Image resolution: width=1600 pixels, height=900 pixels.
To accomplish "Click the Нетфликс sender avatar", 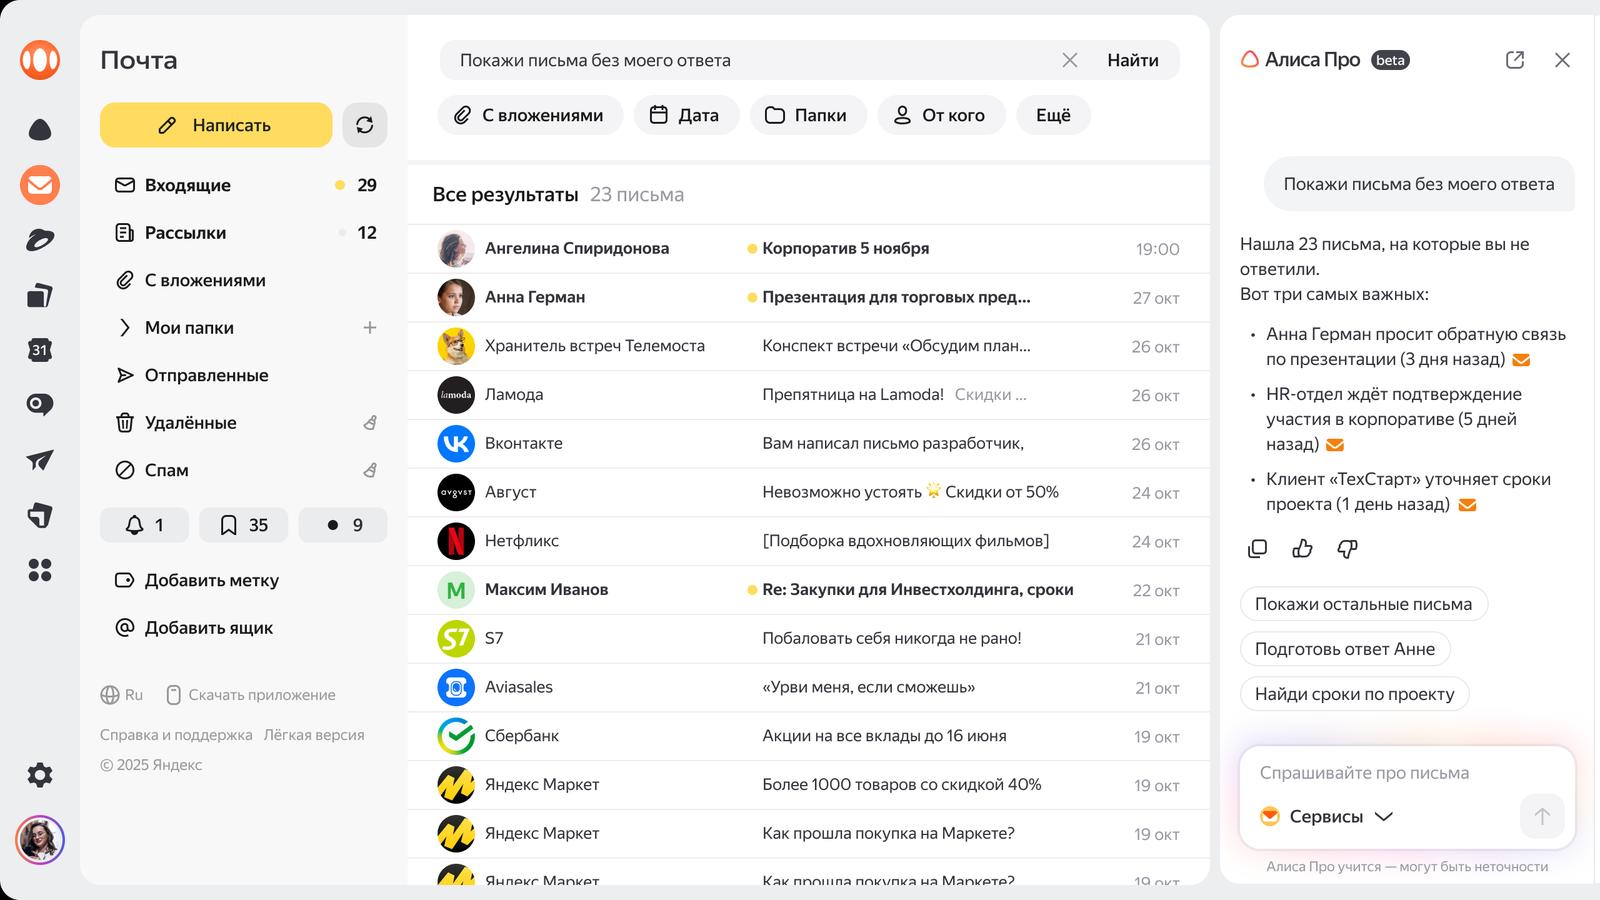I will tap(456, 541).
